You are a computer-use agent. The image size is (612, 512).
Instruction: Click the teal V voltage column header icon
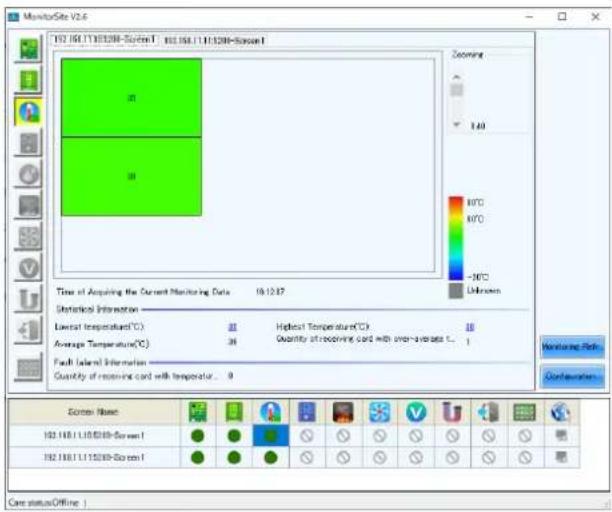(x=416, y=412)
